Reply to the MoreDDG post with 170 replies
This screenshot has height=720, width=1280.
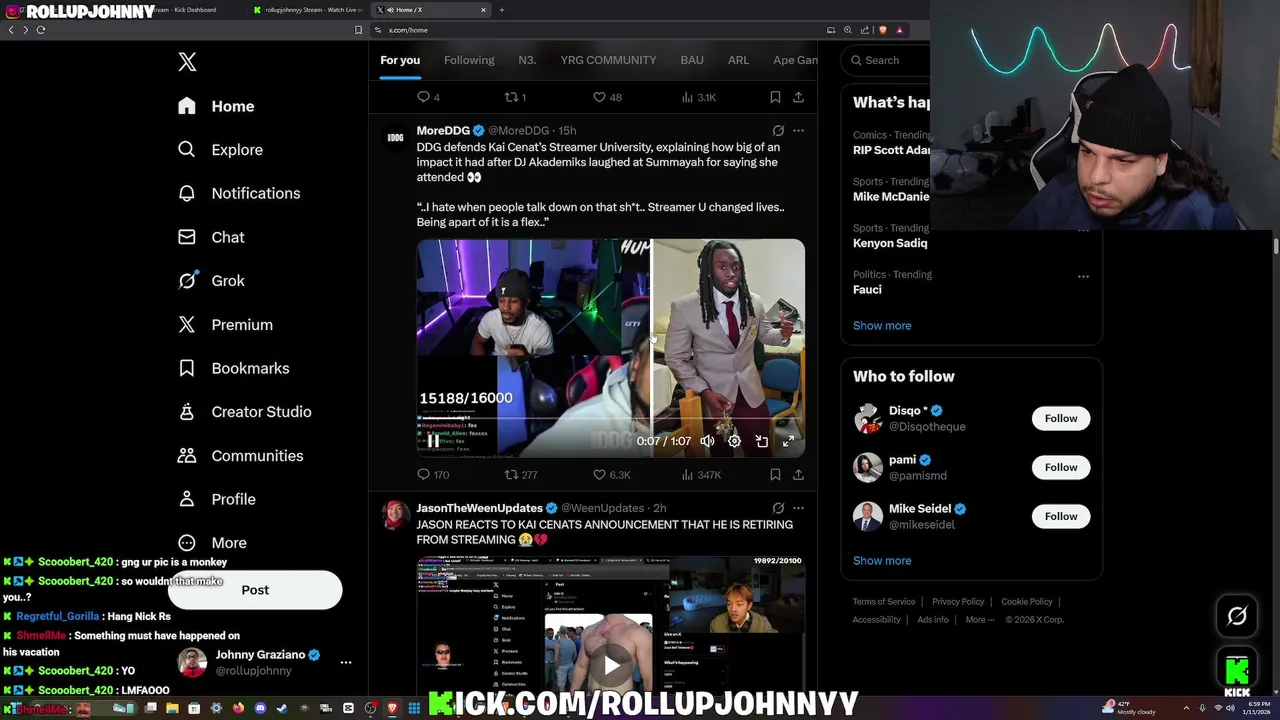(433, 475)
